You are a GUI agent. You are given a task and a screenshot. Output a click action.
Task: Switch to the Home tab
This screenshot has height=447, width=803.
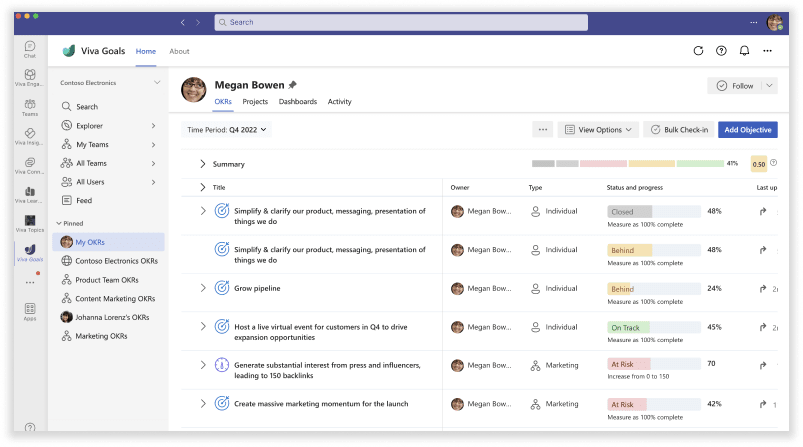(145, 51)
